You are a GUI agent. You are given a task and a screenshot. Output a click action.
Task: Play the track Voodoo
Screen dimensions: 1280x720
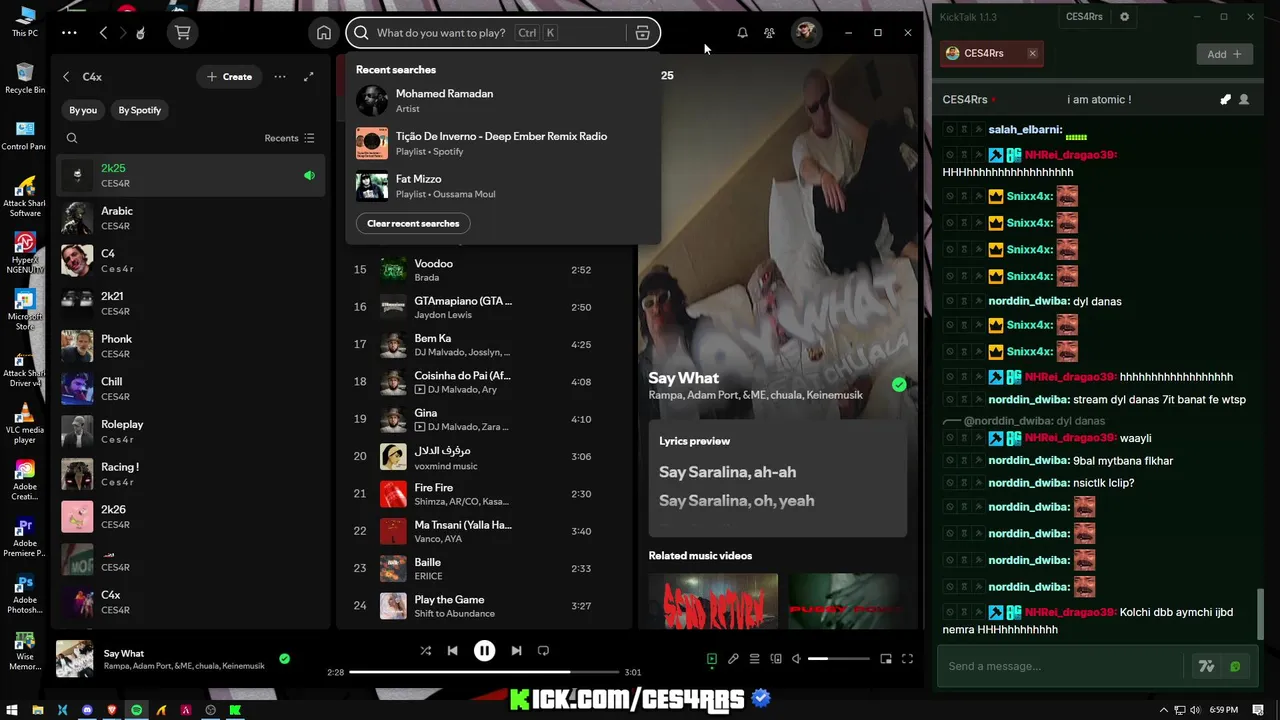[485, 270]
